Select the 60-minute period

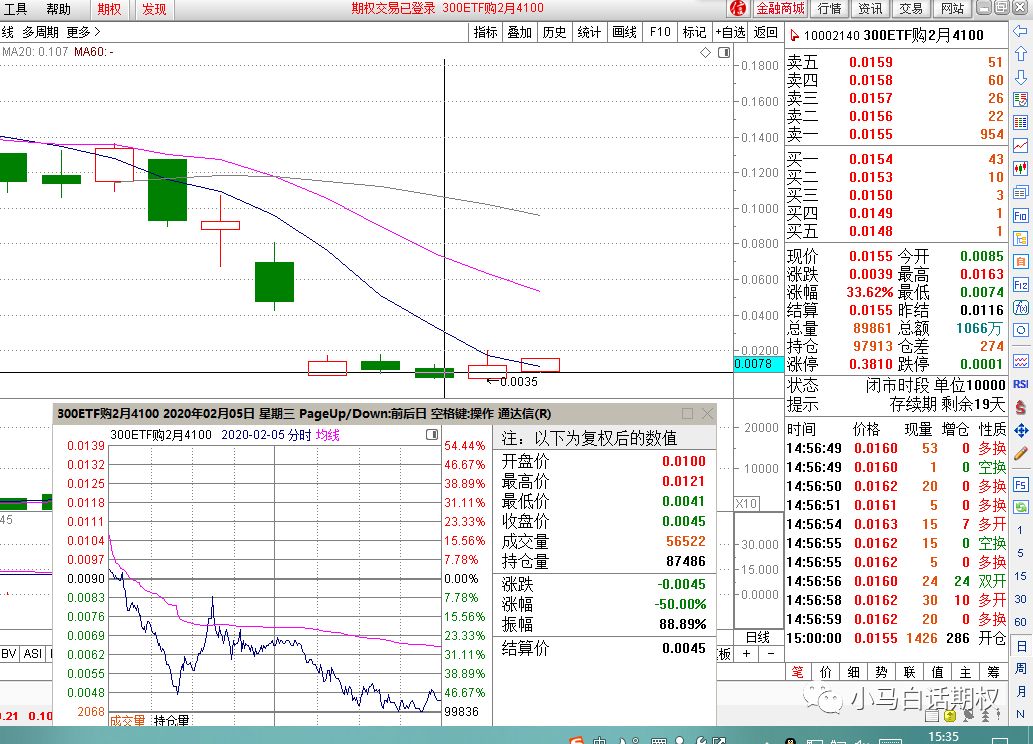click(1020, 622)
